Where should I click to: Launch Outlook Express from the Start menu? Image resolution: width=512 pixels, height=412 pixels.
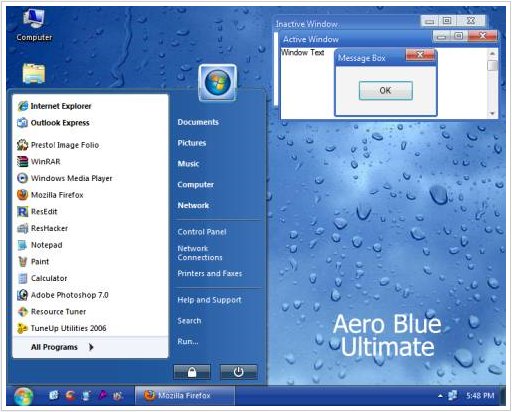[x=53, y=123]
